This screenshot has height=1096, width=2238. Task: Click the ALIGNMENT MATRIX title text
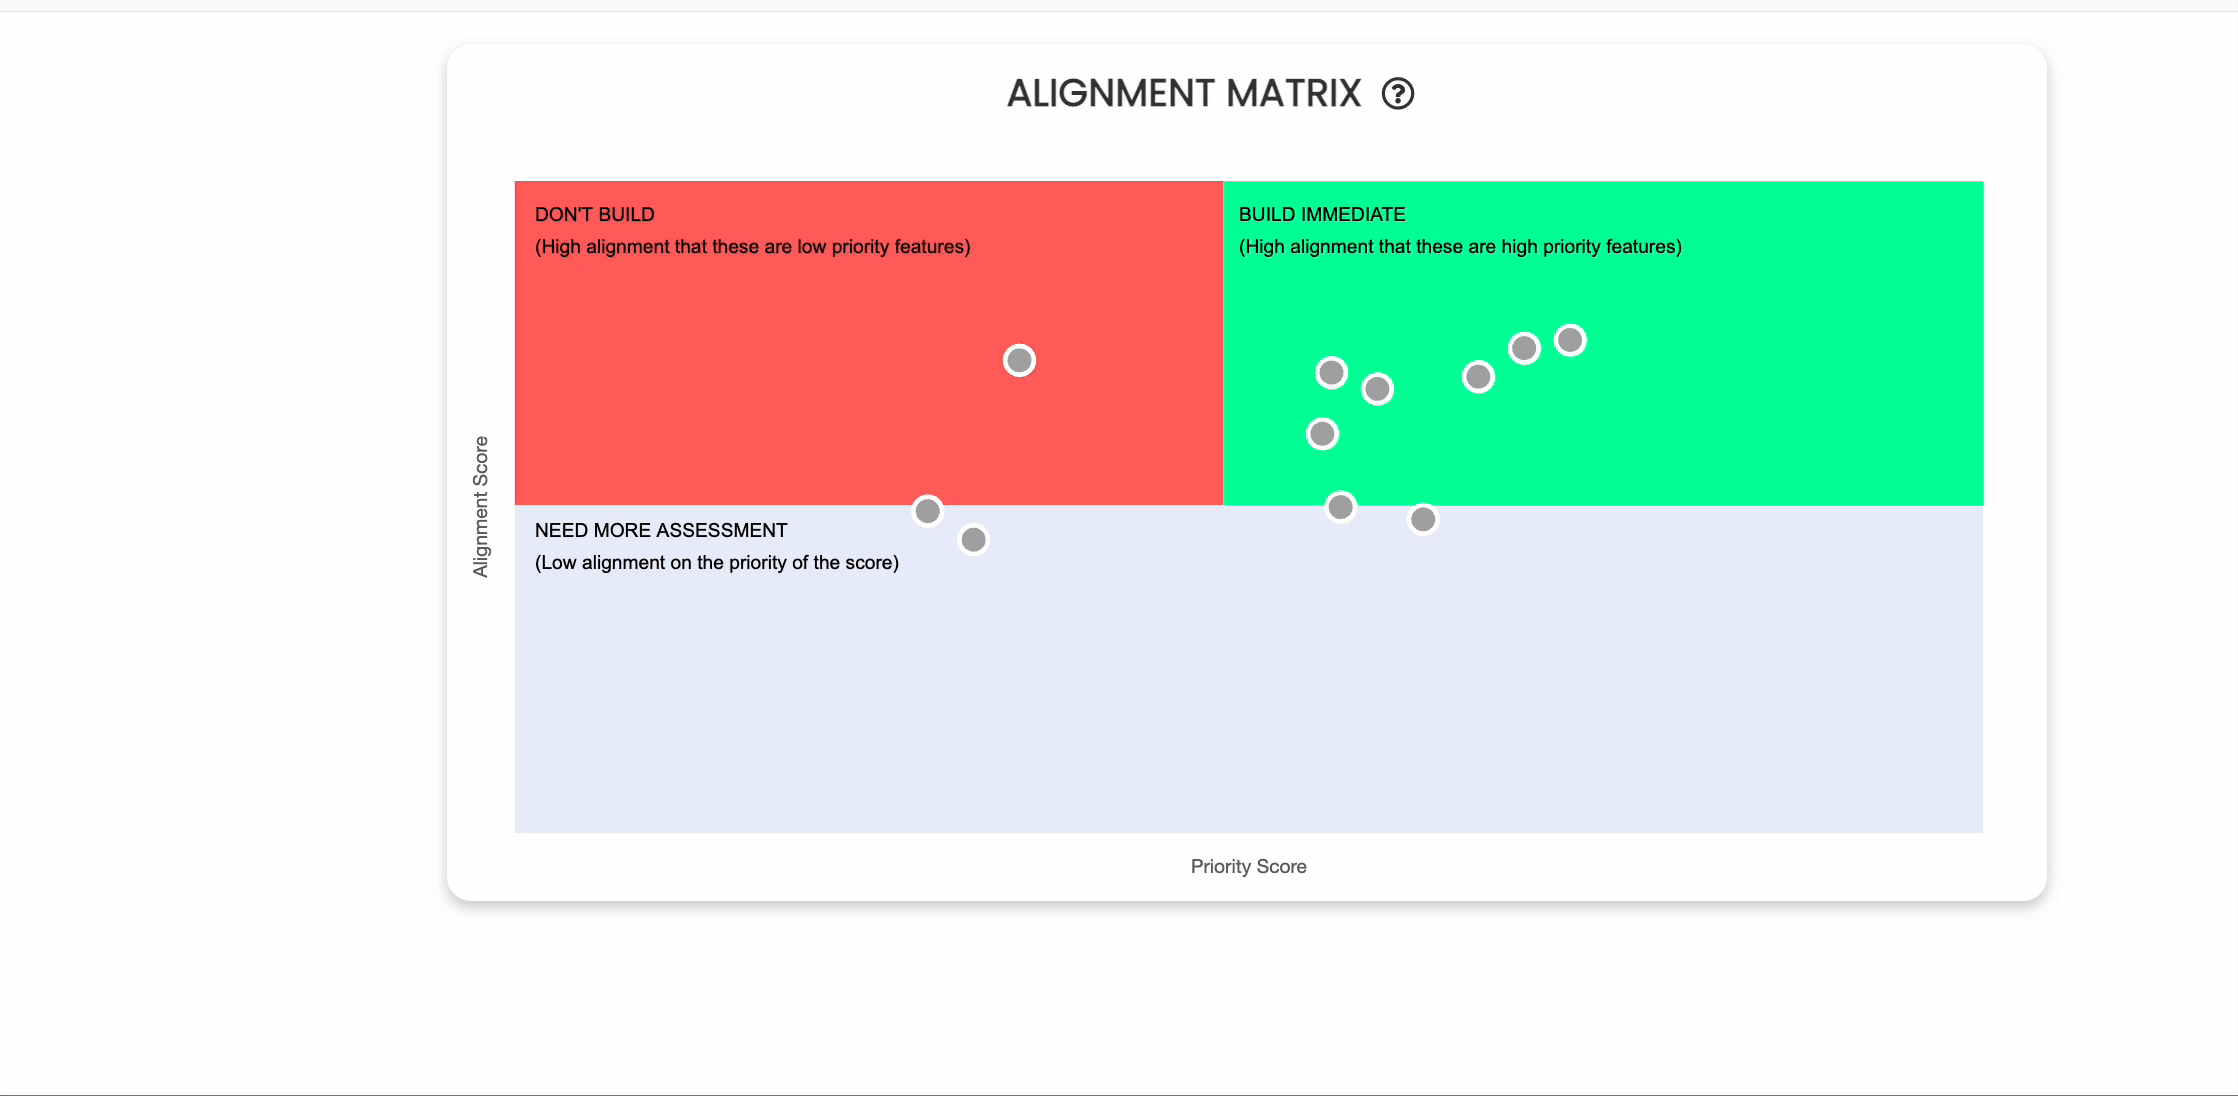pyautogui.click(x=1184, y=94)
